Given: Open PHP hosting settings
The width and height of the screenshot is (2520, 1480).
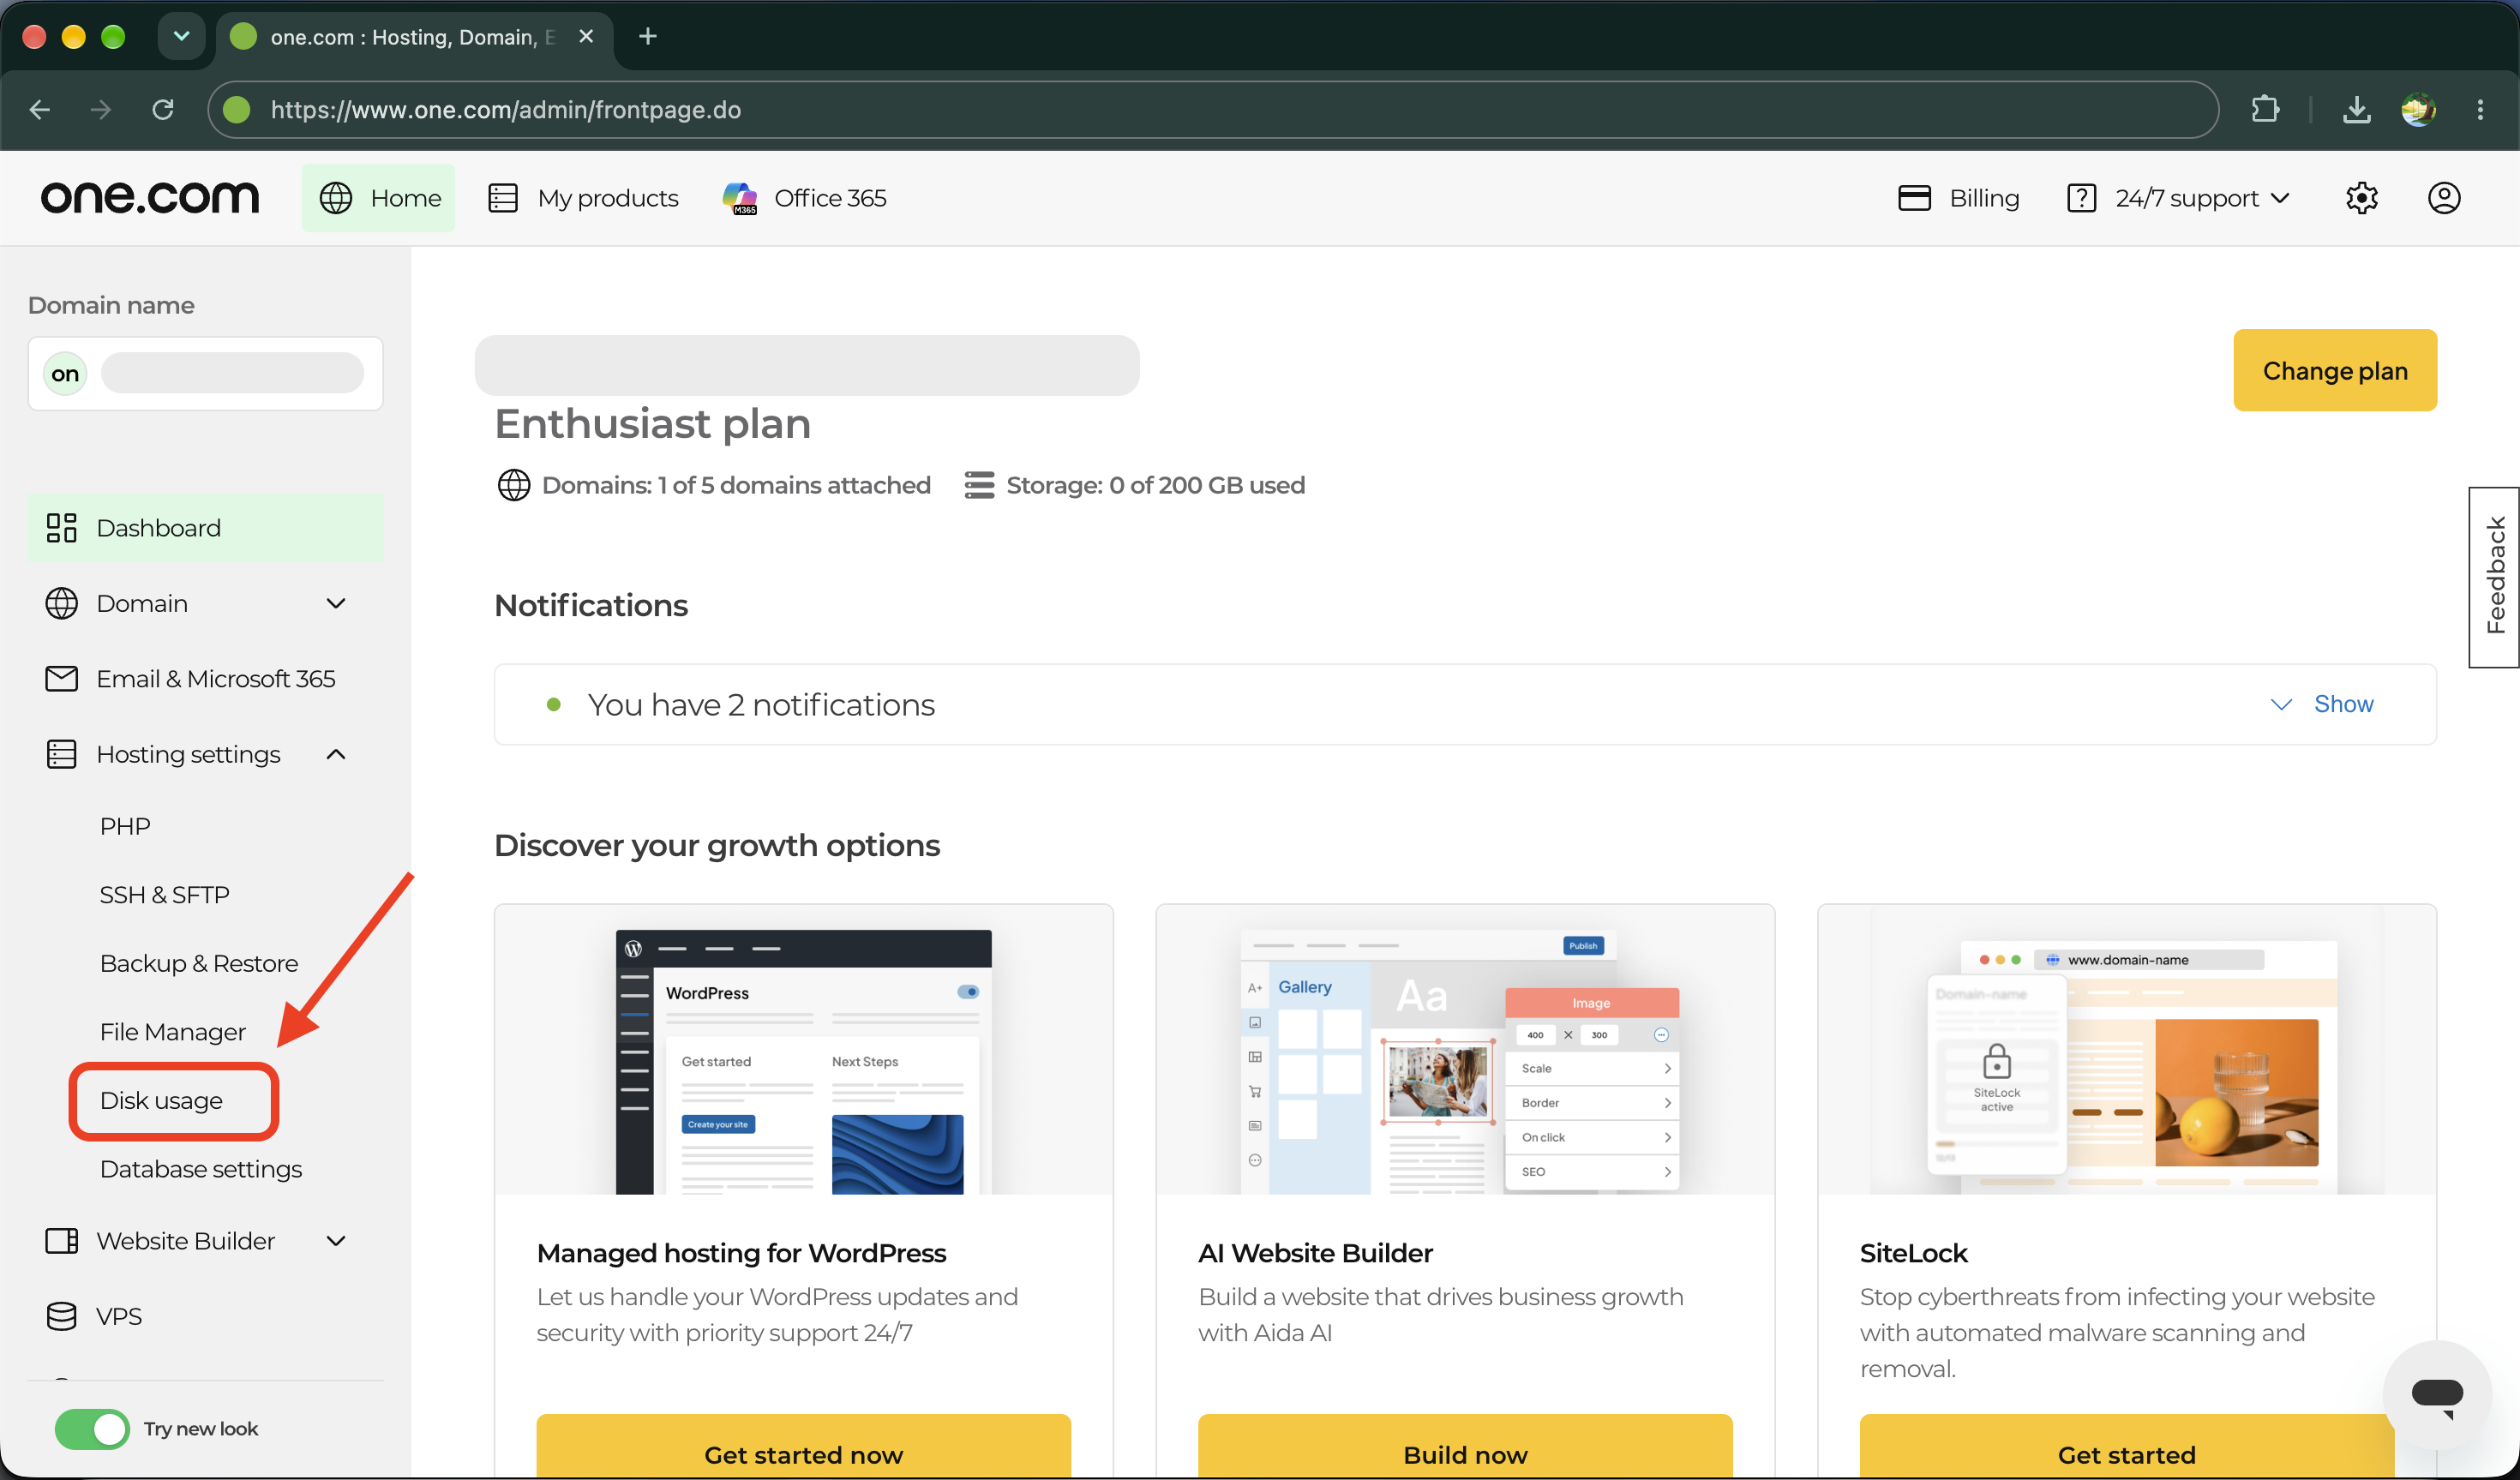Looking at the screenshot, I should click(125, 826).
